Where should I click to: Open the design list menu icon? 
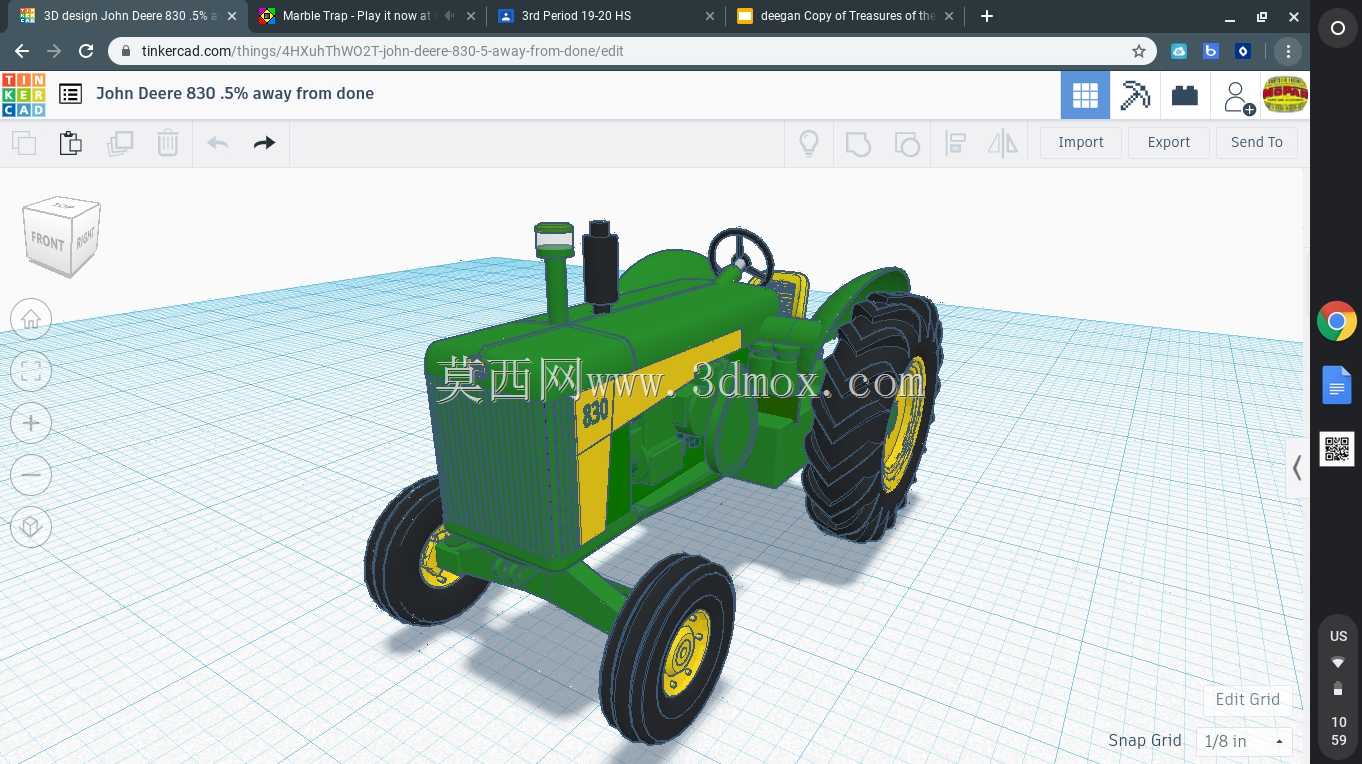point(70,94)
